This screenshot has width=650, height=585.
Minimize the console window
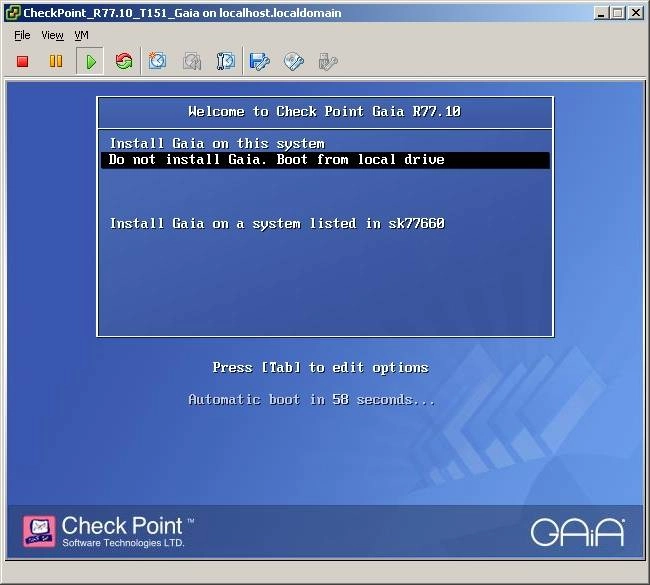click(600, 13)
